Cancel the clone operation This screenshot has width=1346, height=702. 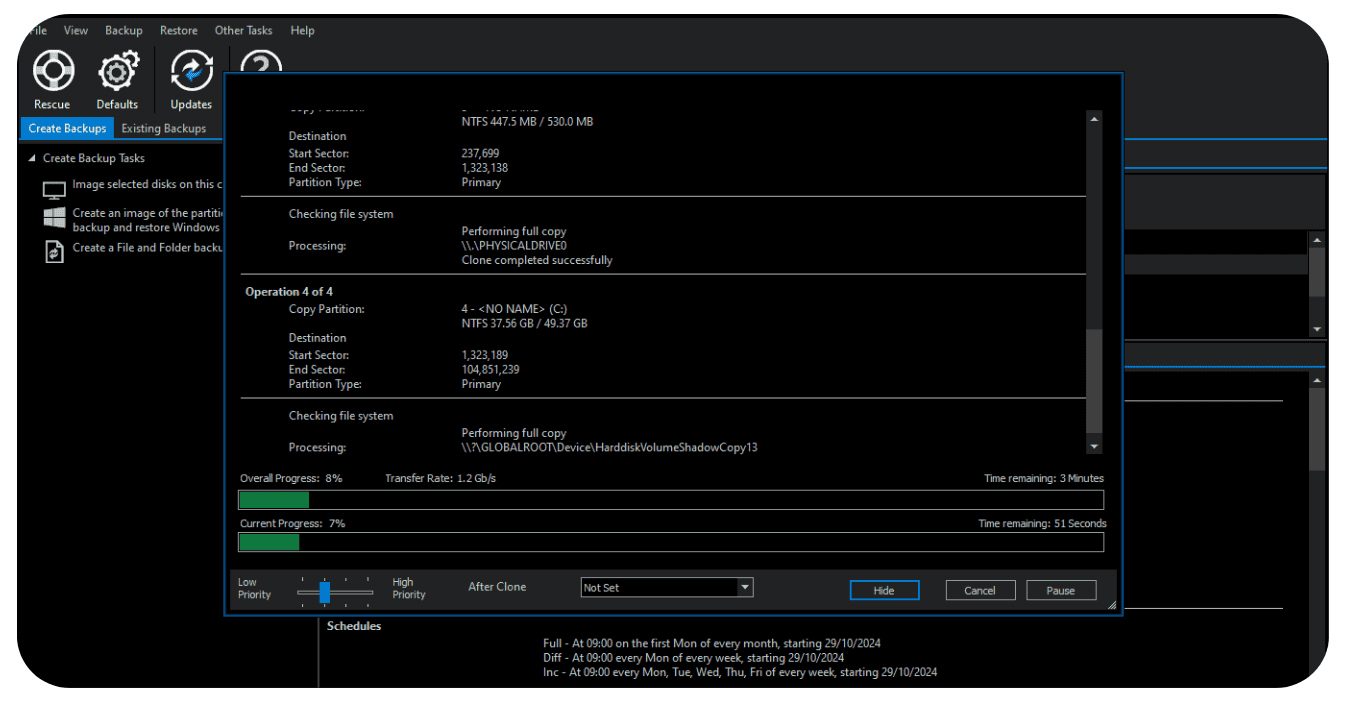pos(980,591)
